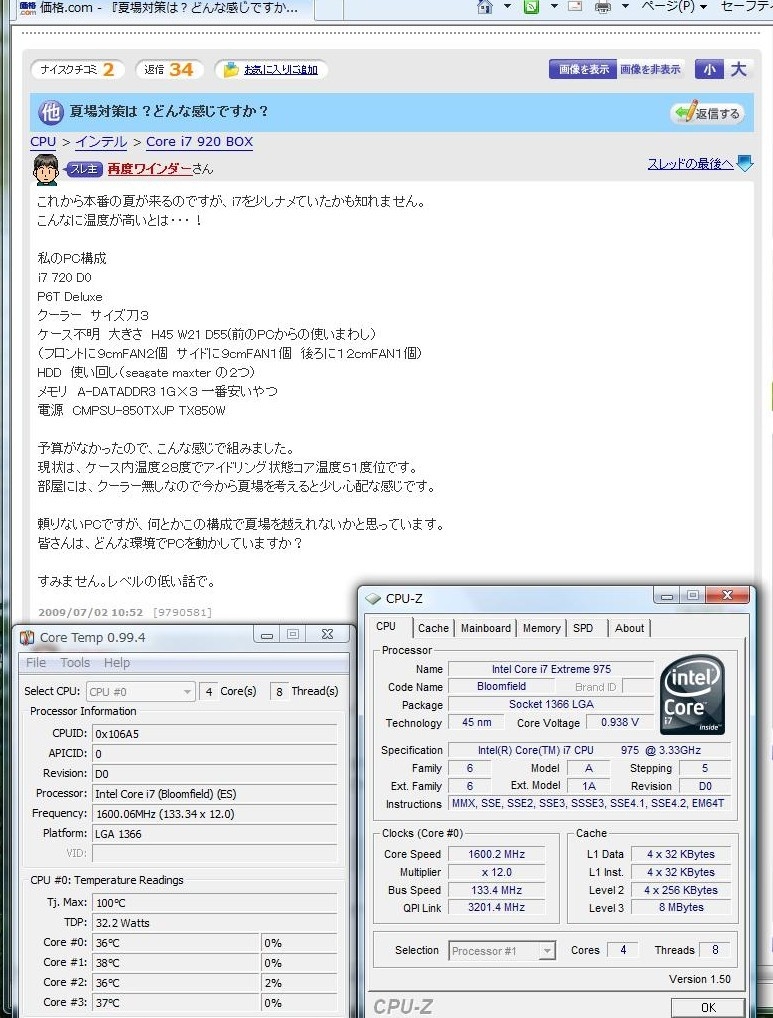Open the インテル breadcrumb link
The height and width of the screenshot is (1018, 773).
pyautogui.click(x=101, y=142)
